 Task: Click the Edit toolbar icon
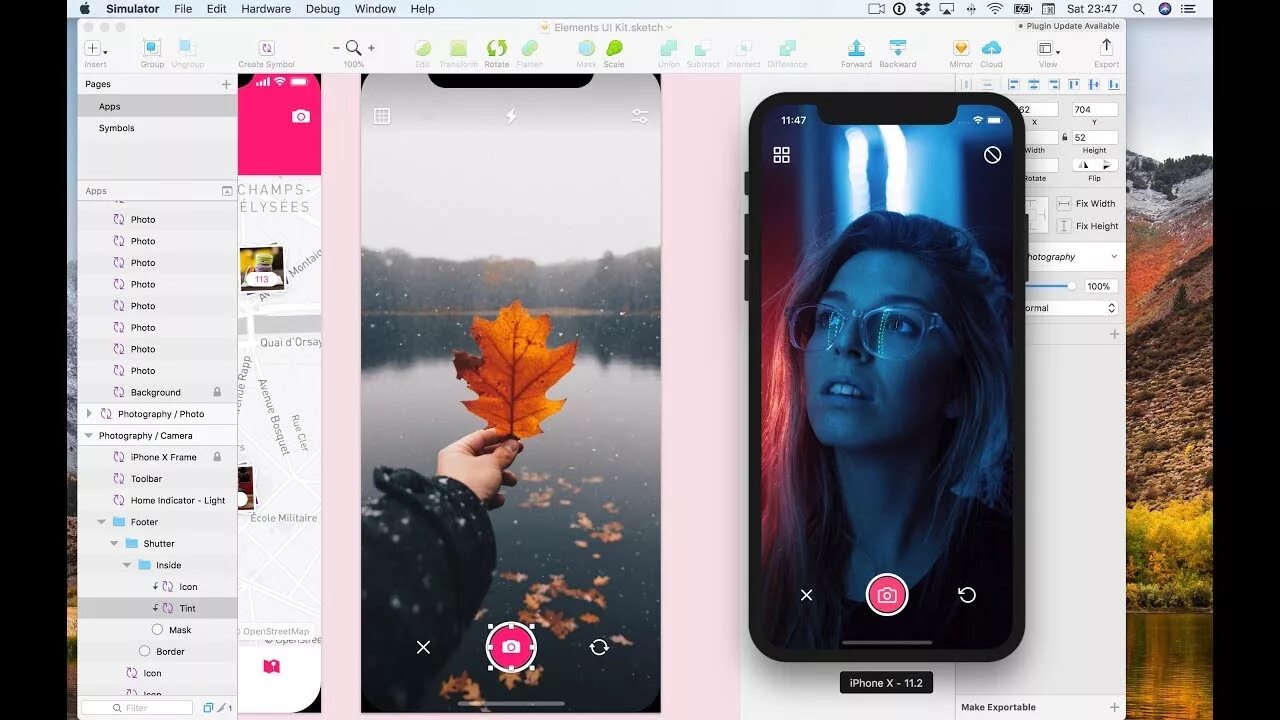(423, 48)
